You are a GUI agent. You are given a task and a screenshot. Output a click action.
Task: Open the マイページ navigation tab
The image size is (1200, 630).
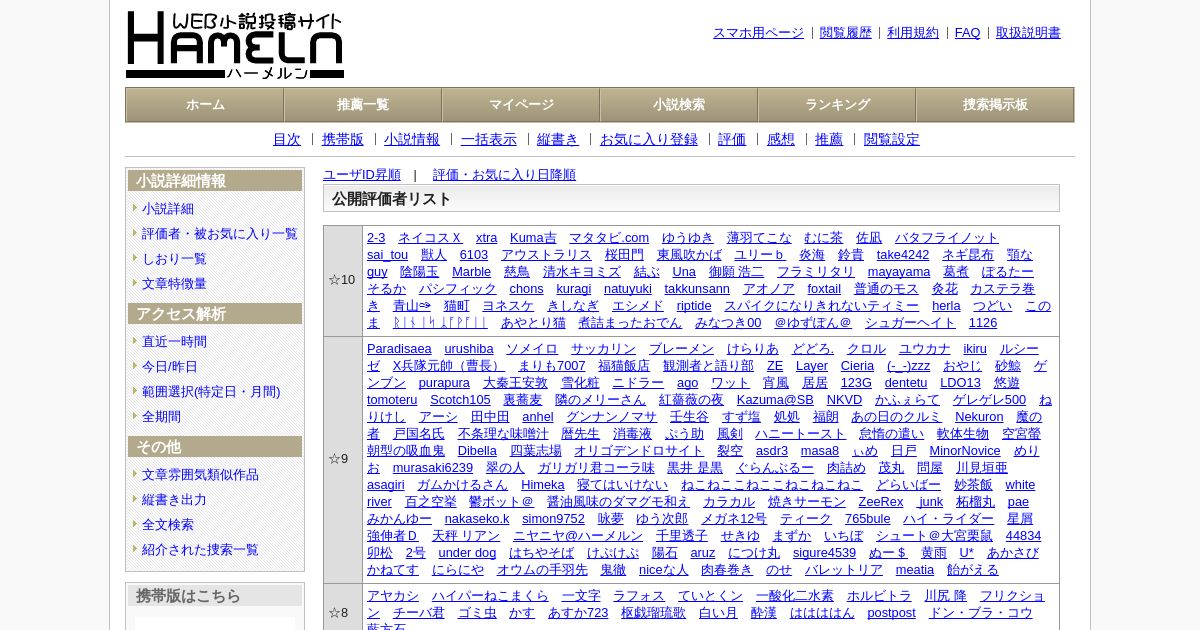click(521, 105)
